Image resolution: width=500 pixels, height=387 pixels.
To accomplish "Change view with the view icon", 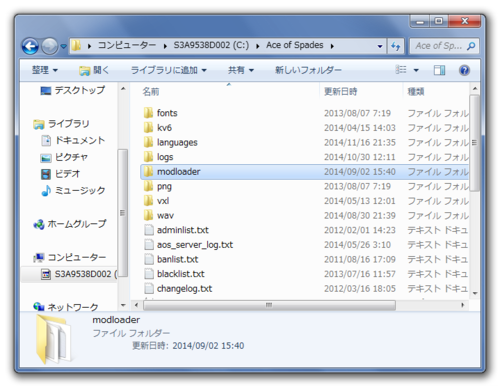I will pyautogui.click(x=401, y=70).
